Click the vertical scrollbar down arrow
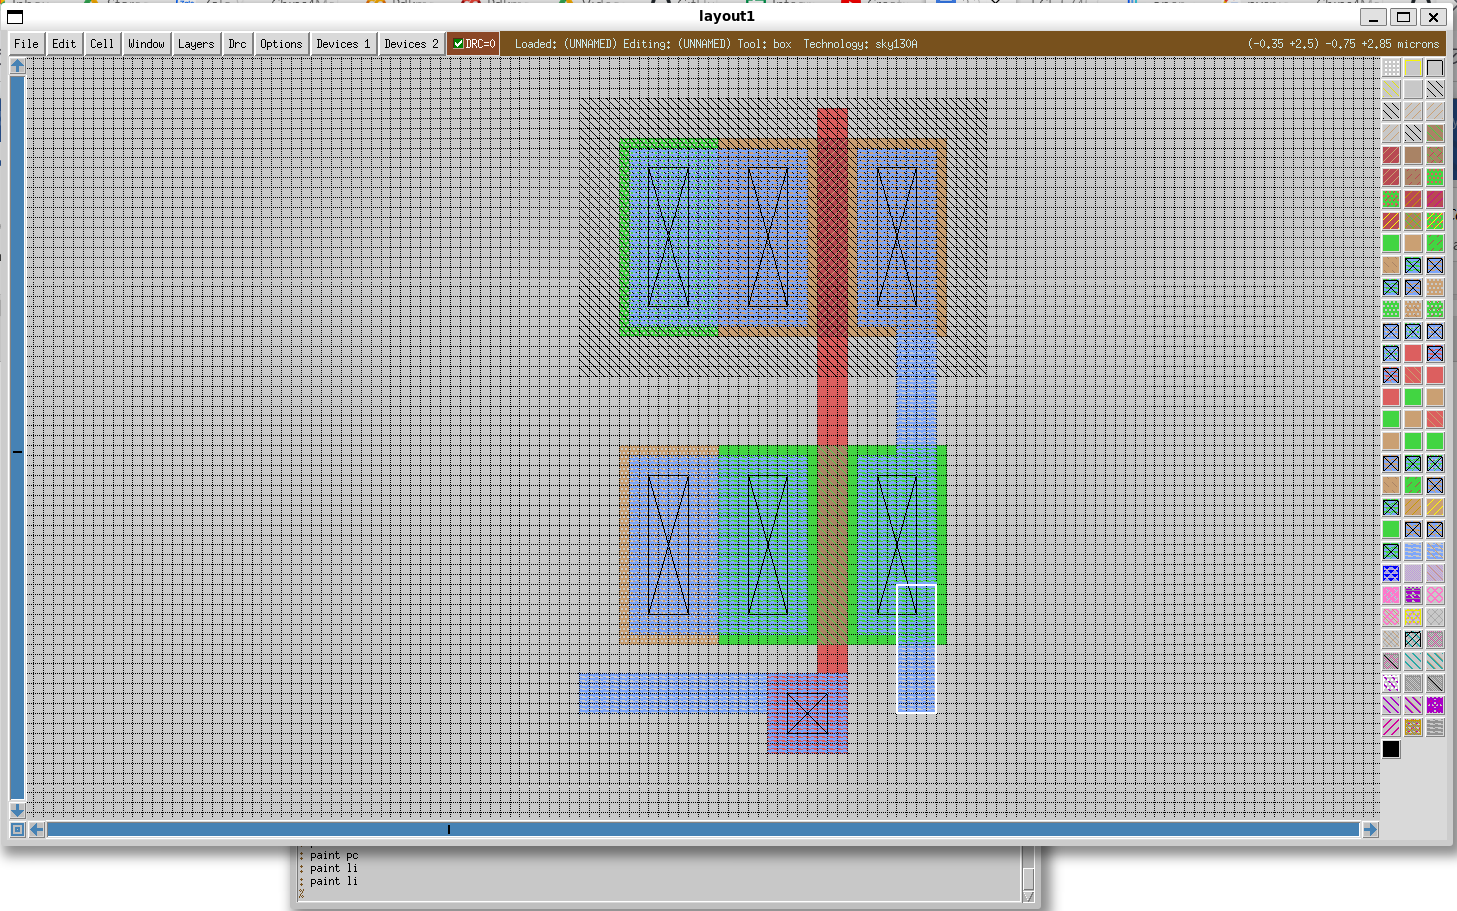1457x911 pixels. 17,810
